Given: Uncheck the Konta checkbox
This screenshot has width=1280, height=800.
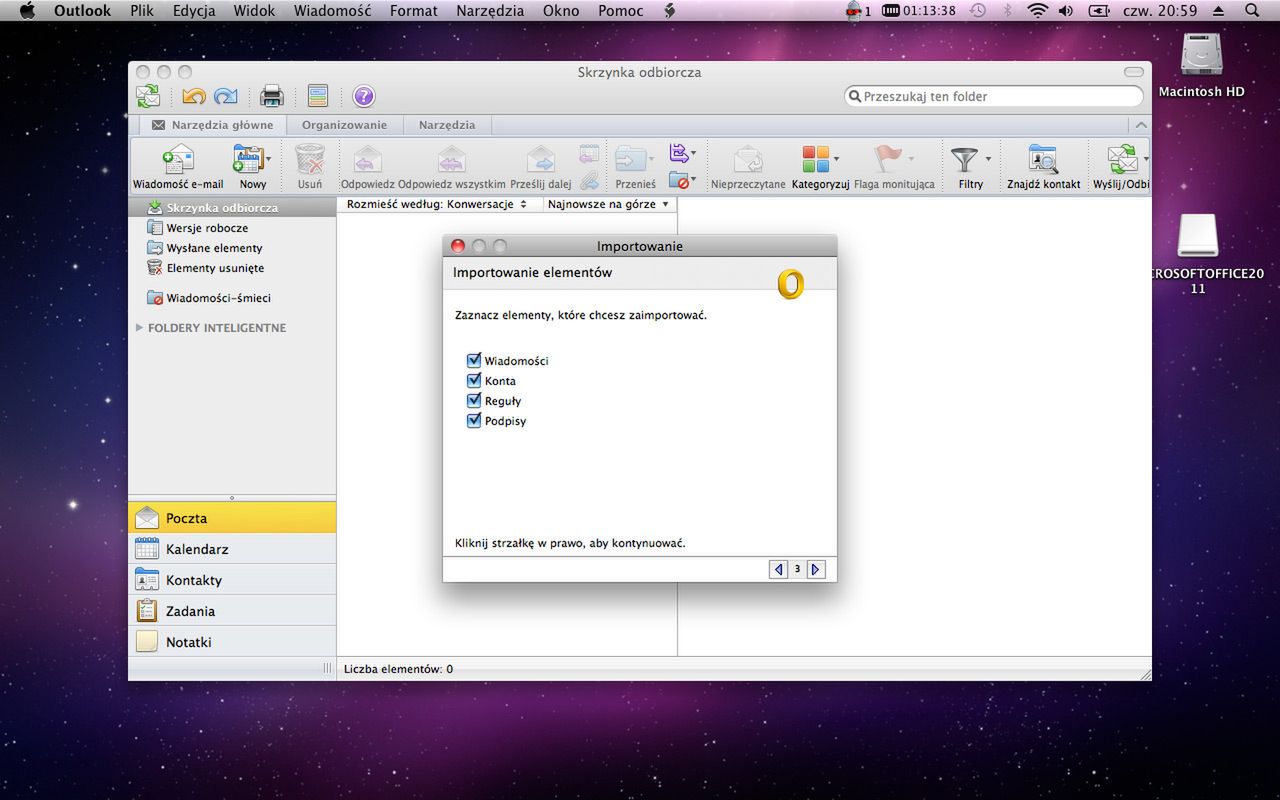Looking at the screenshot, I should (x=474, y=381).
